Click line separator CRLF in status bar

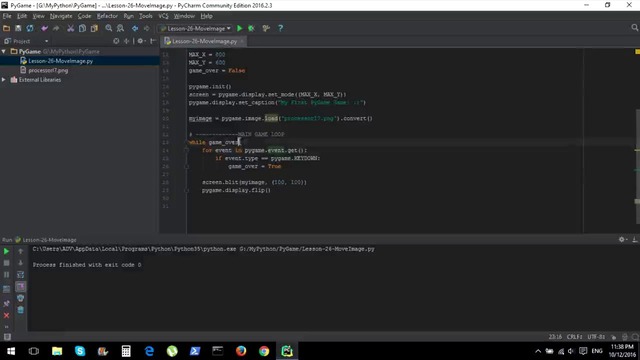[574, 337]
